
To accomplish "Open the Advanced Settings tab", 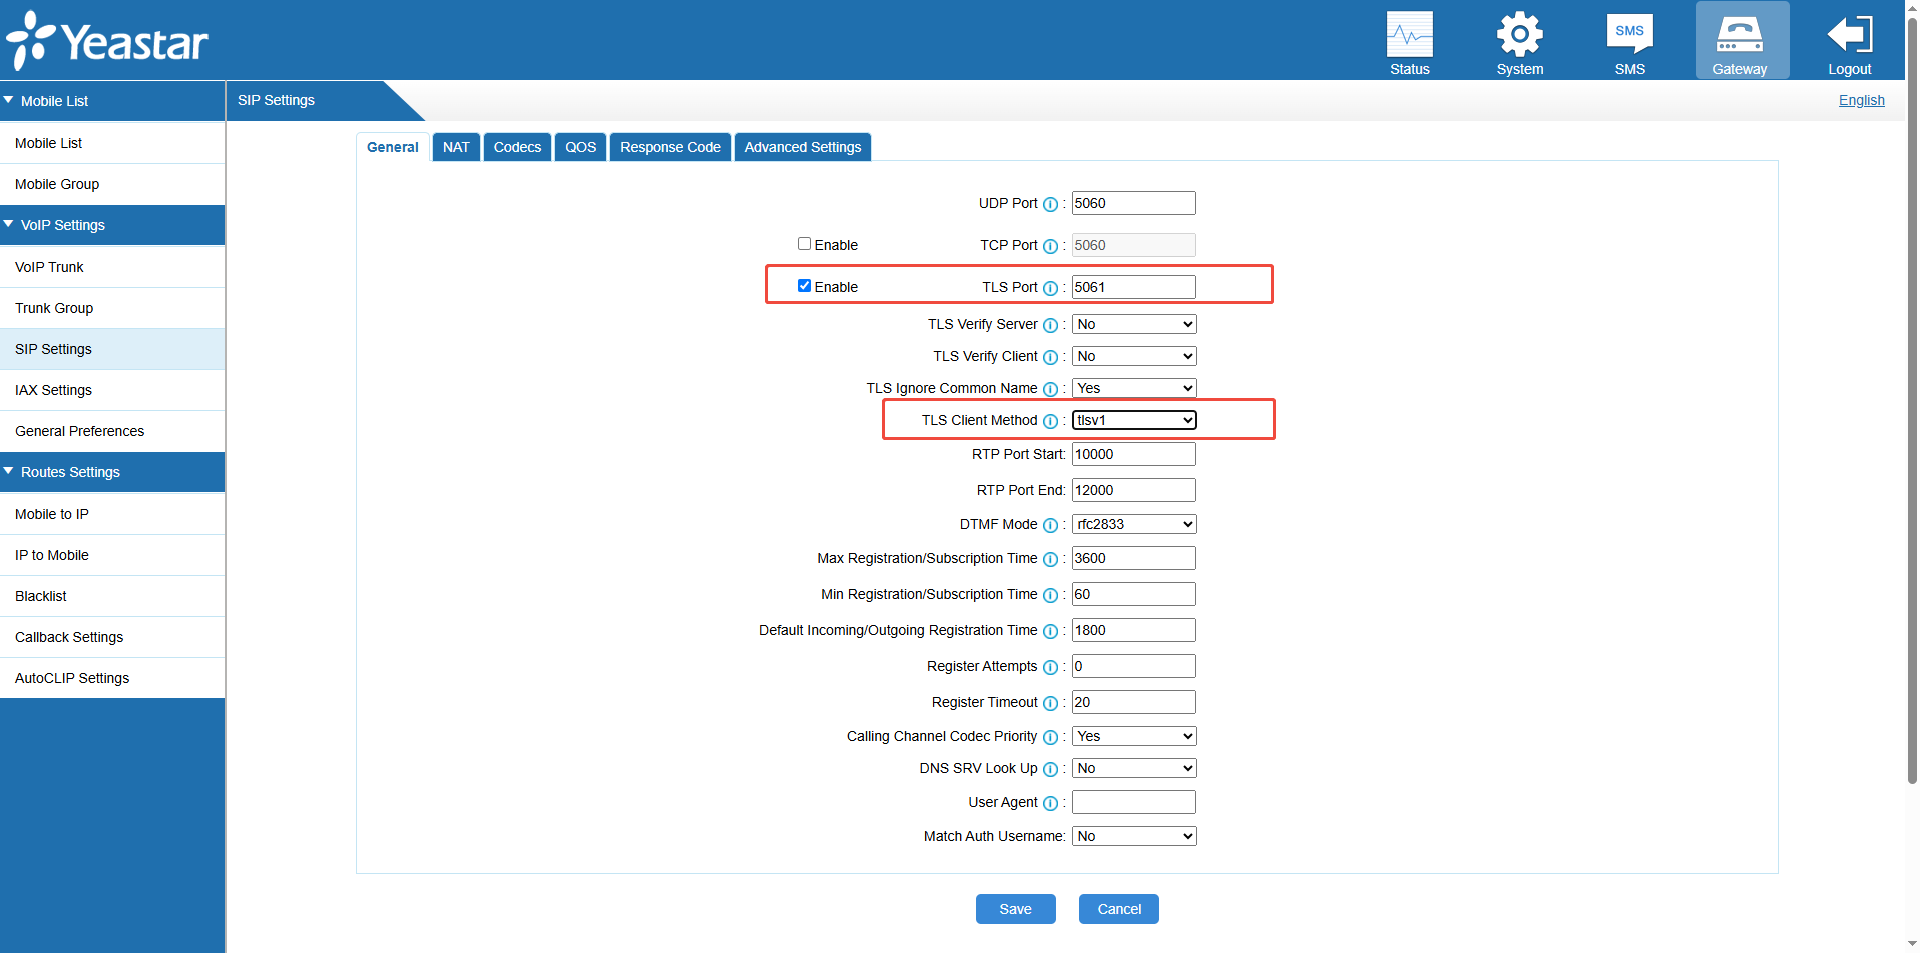I will [802, 147].
